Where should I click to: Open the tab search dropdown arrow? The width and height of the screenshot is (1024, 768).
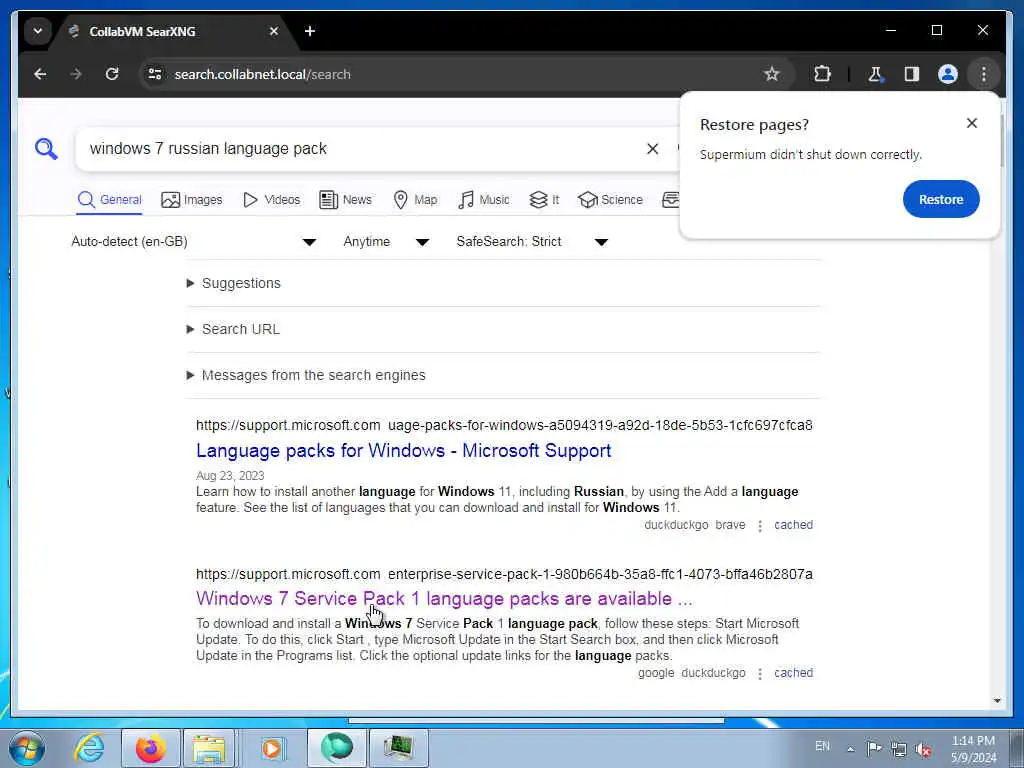click(x=38, y=31)
